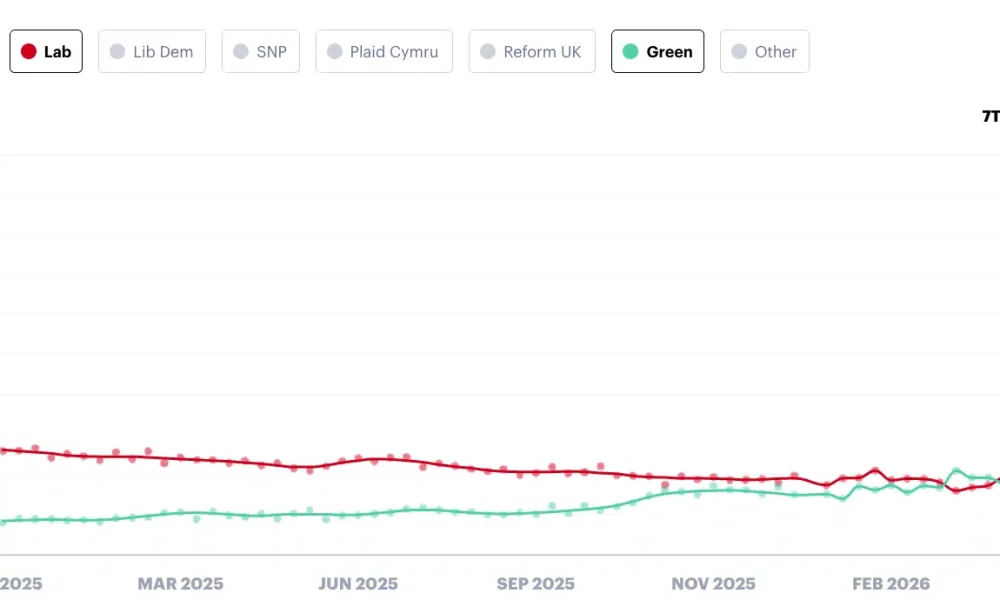The height and width of the screenshot is (600, 1000).
Task: Enable the Lib Dem data series
Action: point(152,51)
